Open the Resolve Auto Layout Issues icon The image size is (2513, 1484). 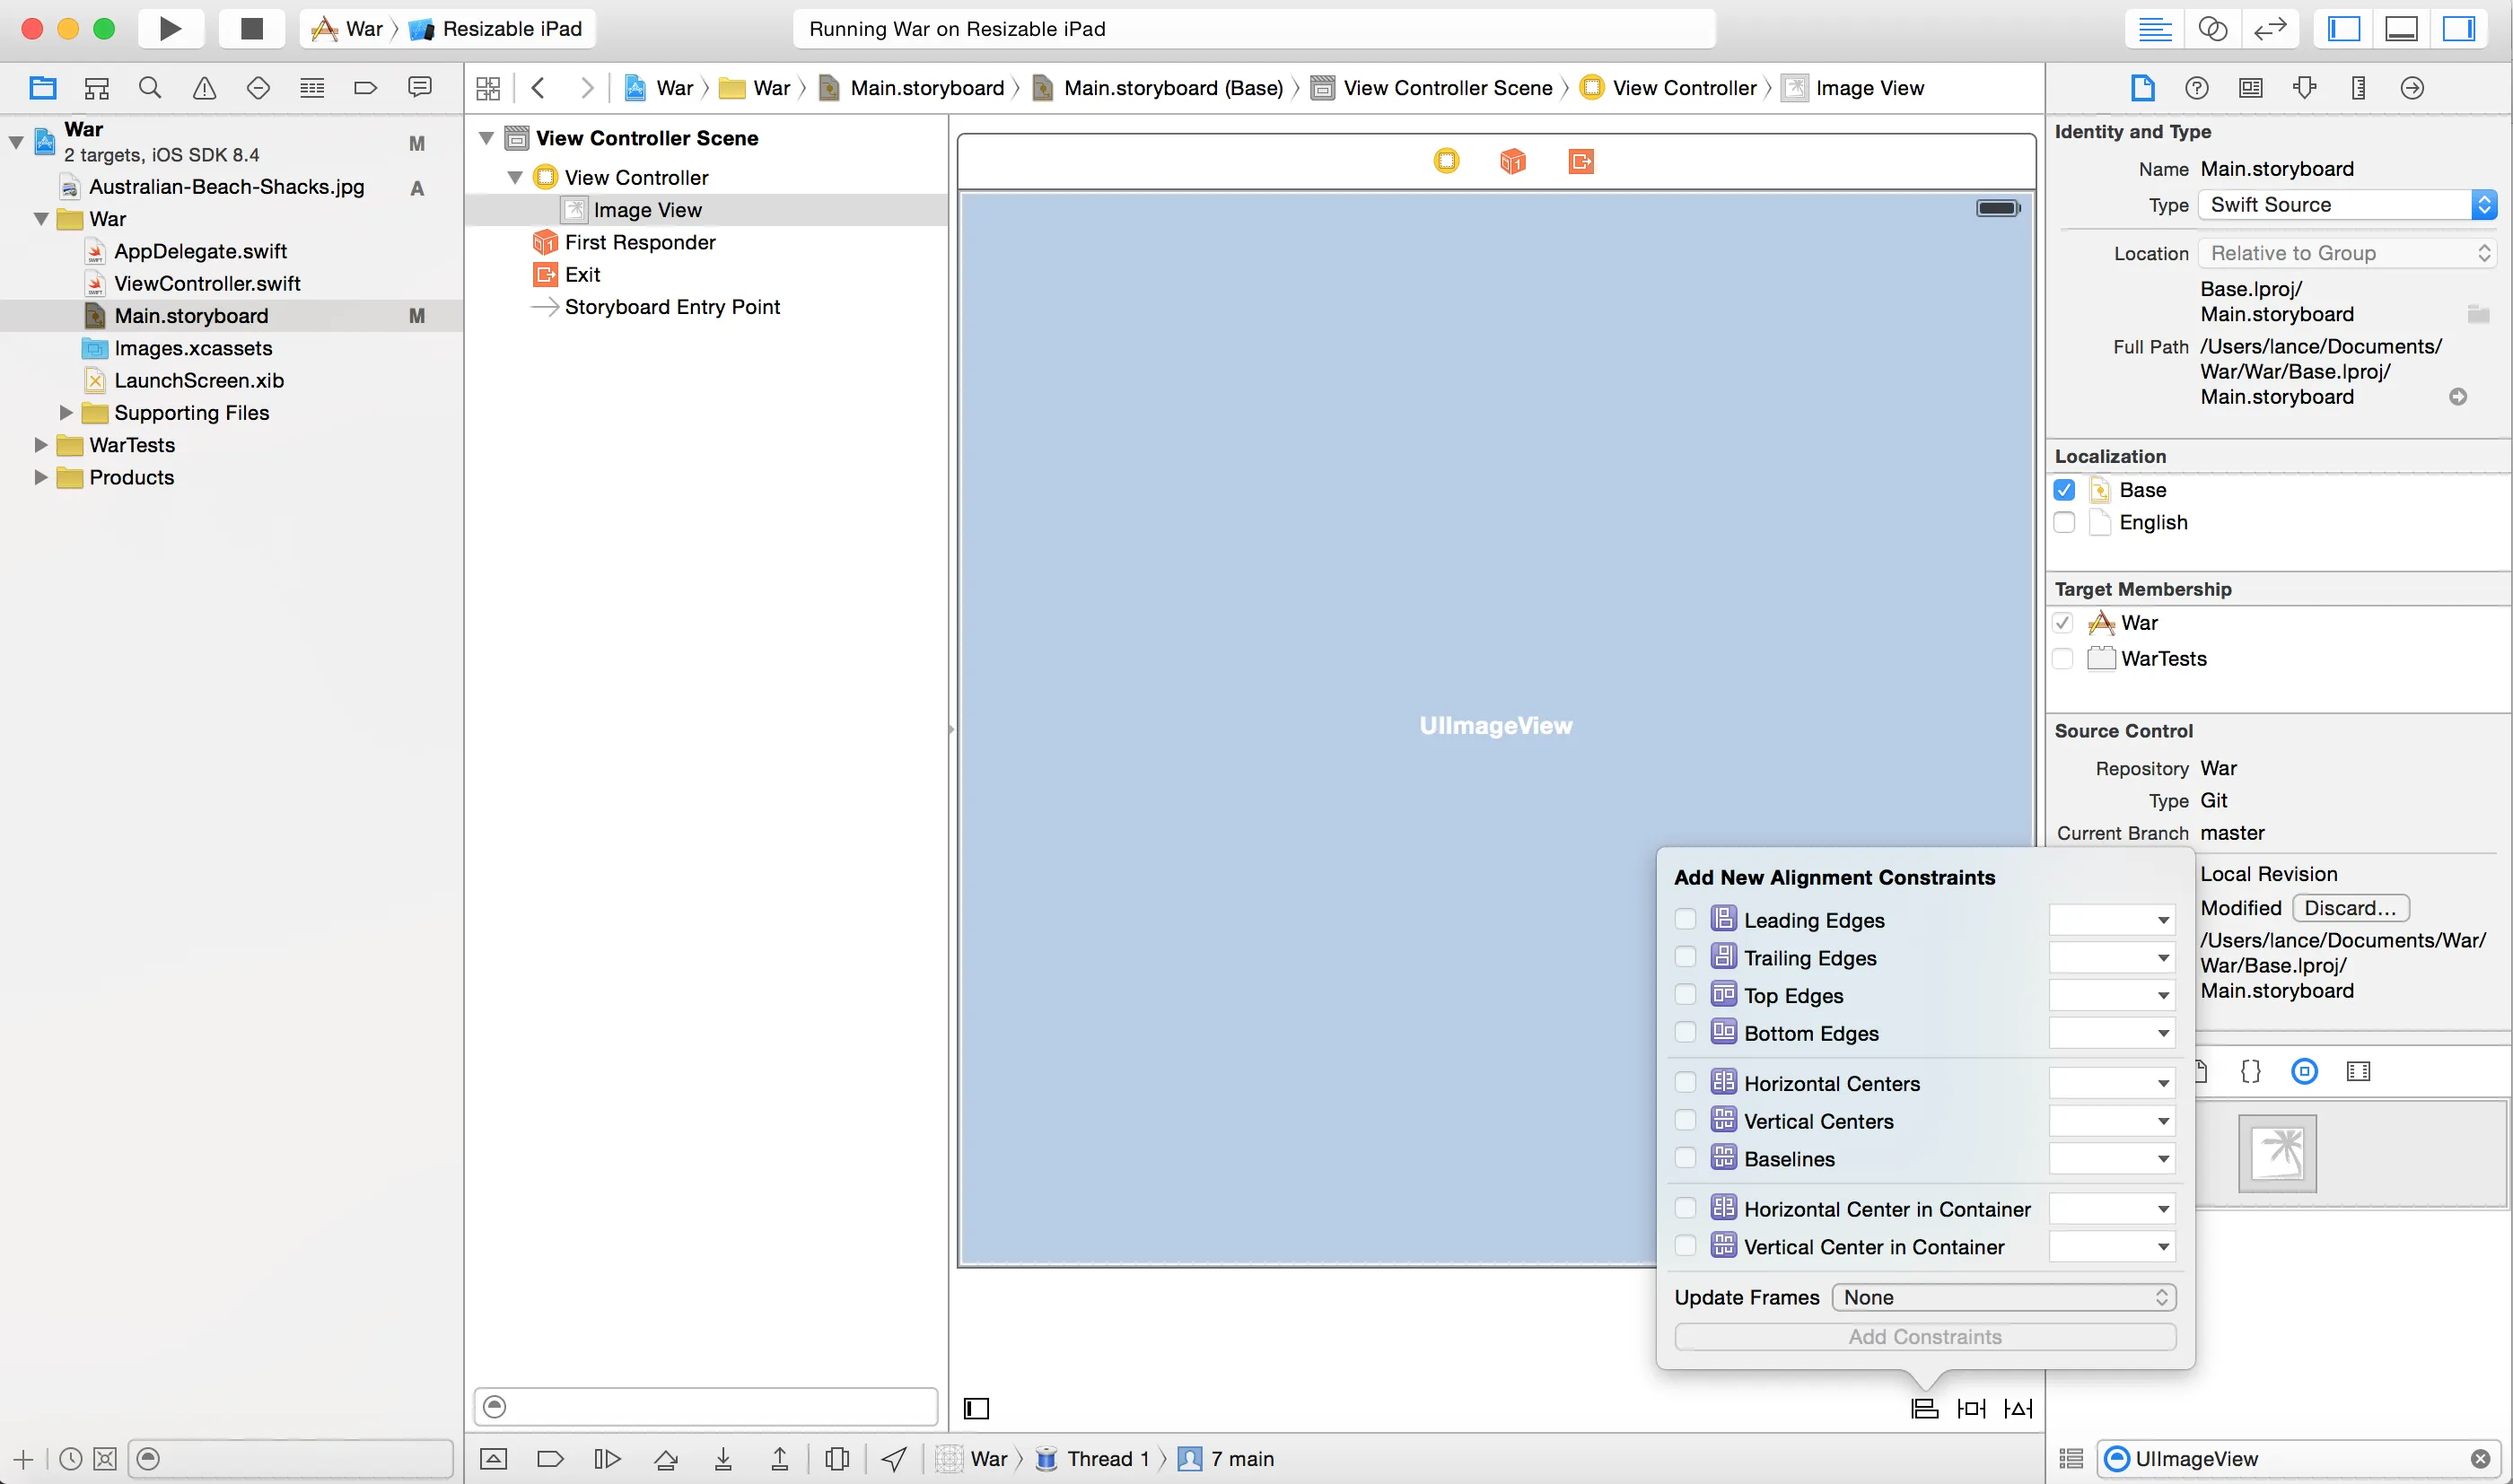[2018, 1408]
